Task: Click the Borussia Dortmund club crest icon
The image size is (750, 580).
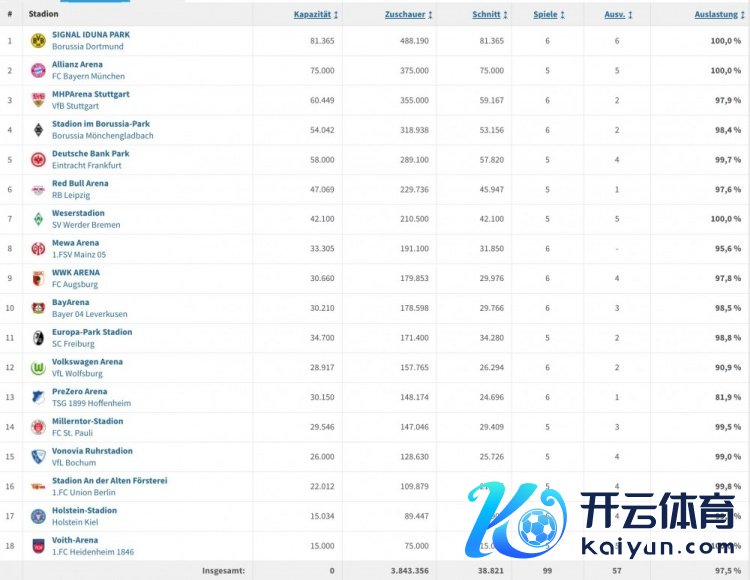Action: click(x=37, y=41)
